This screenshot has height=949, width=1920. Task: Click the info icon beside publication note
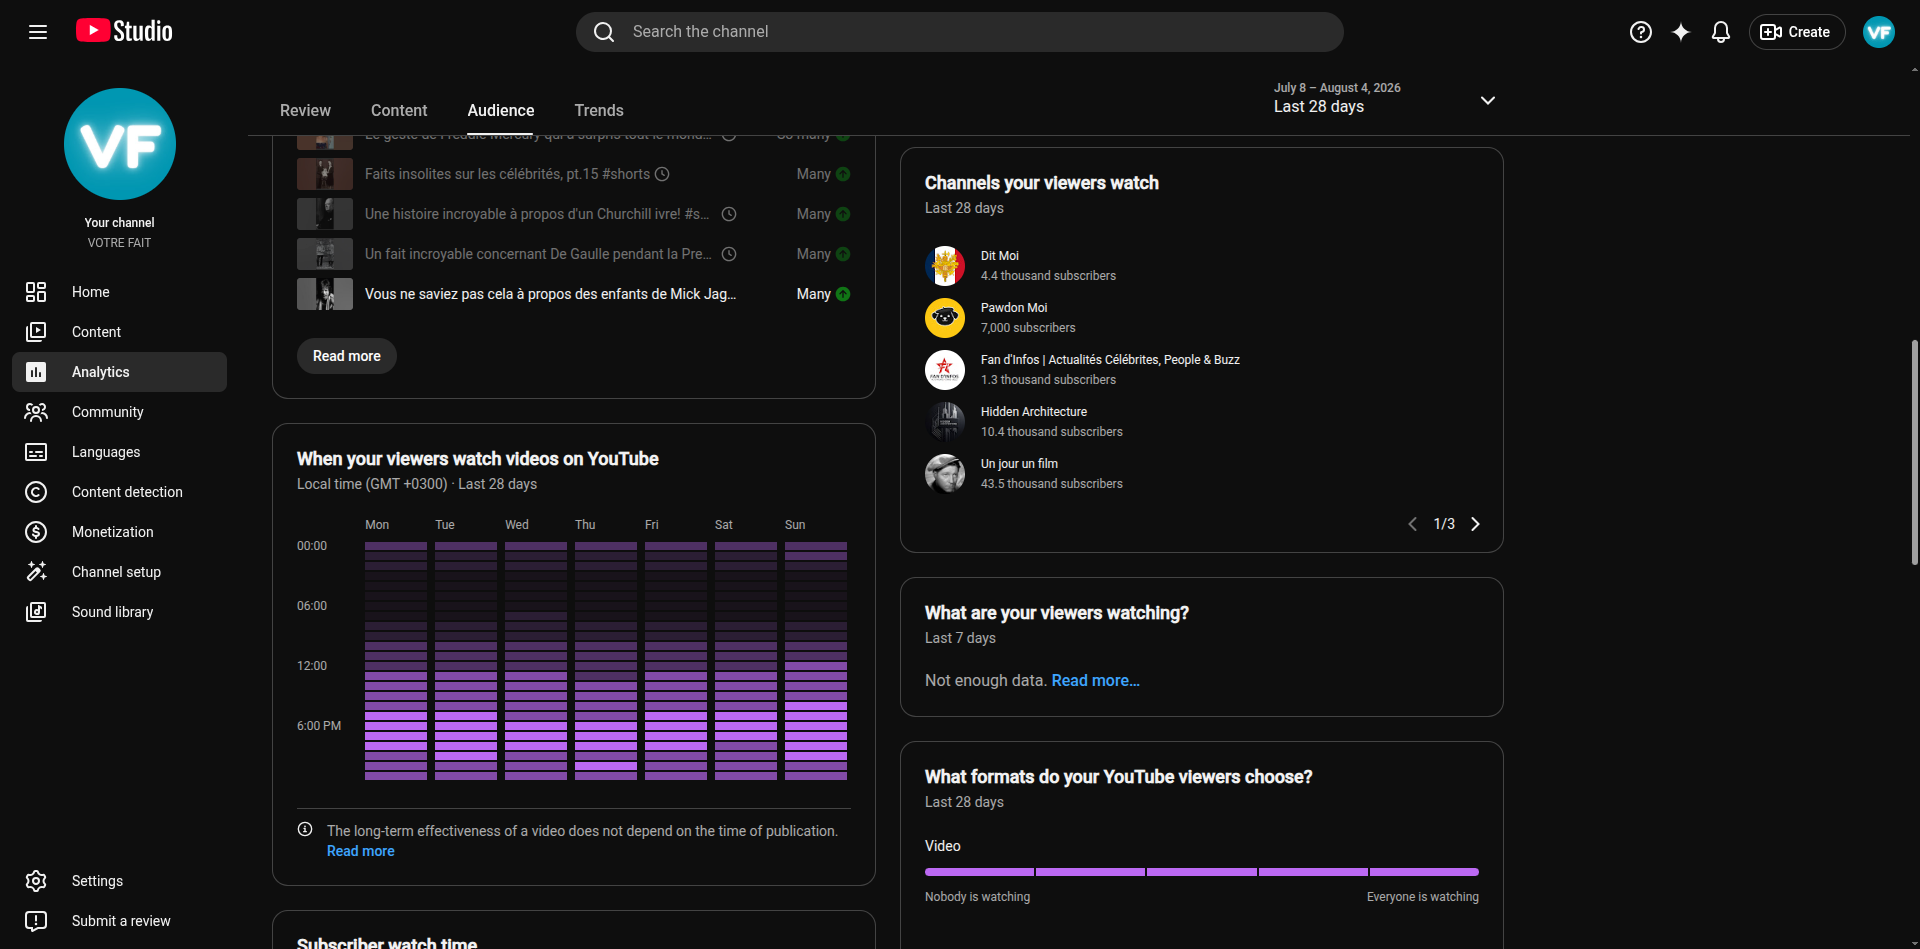click(305, 829)
